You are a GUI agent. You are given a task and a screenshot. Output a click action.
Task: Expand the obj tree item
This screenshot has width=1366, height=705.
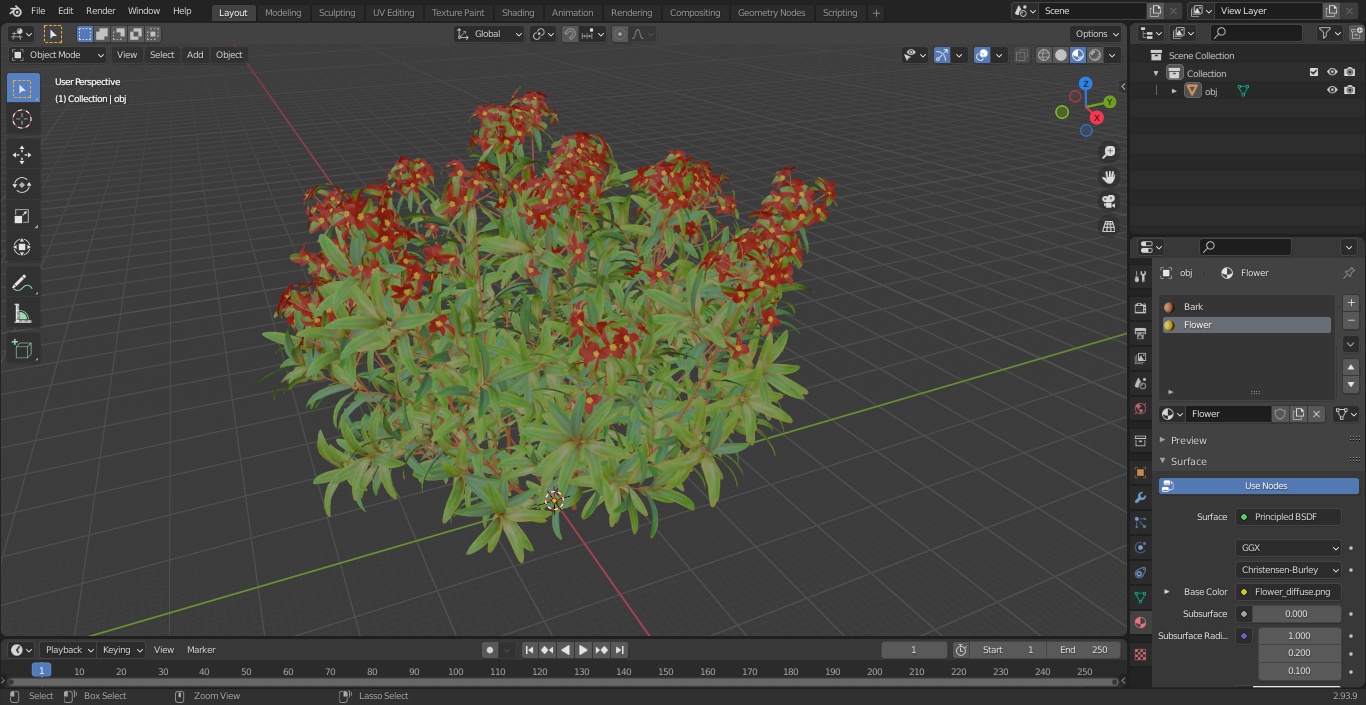pos(1174,91)
